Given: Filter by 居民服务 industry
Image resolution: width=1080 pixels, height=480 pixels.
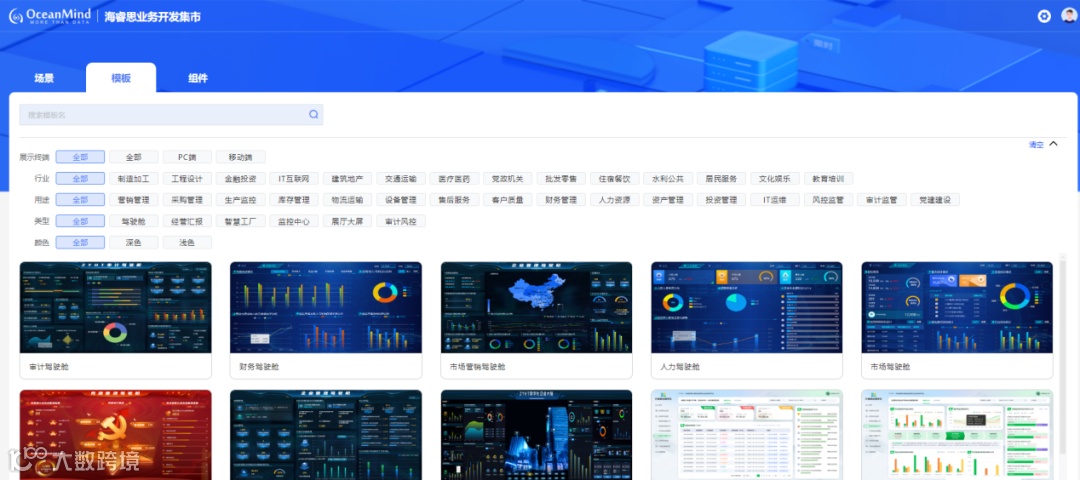Looking at the screenshot, I should coord(721,178).
